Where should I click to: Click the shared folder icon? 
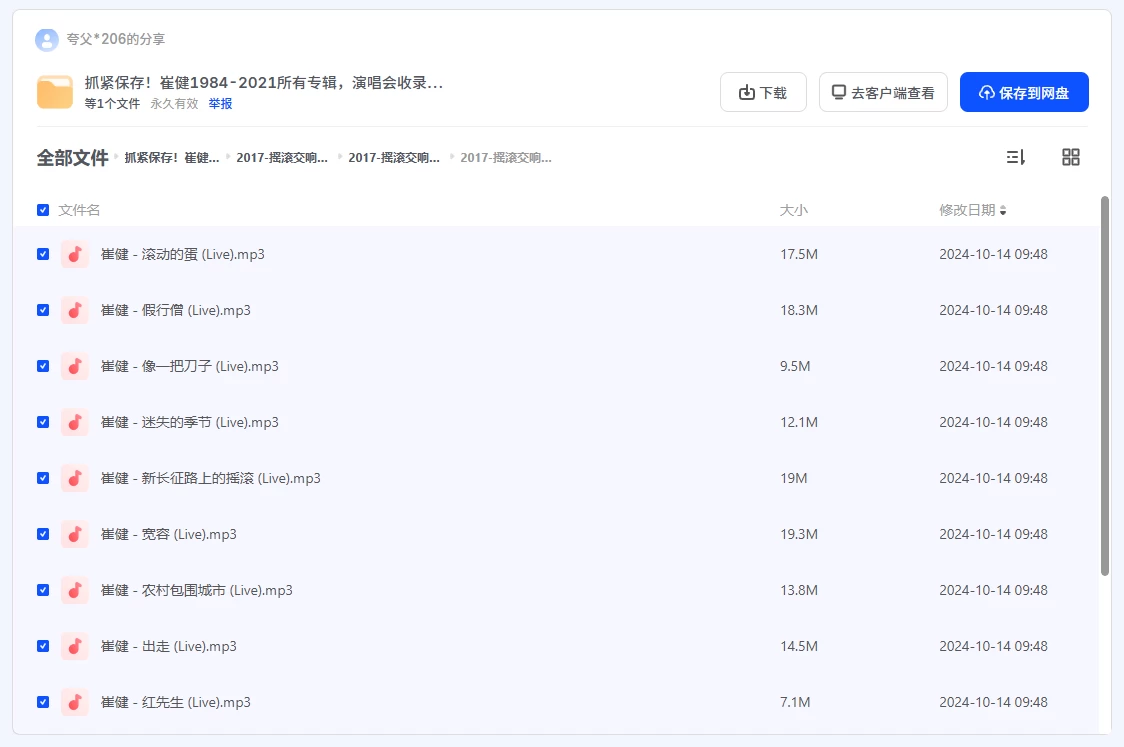(55, 92)
